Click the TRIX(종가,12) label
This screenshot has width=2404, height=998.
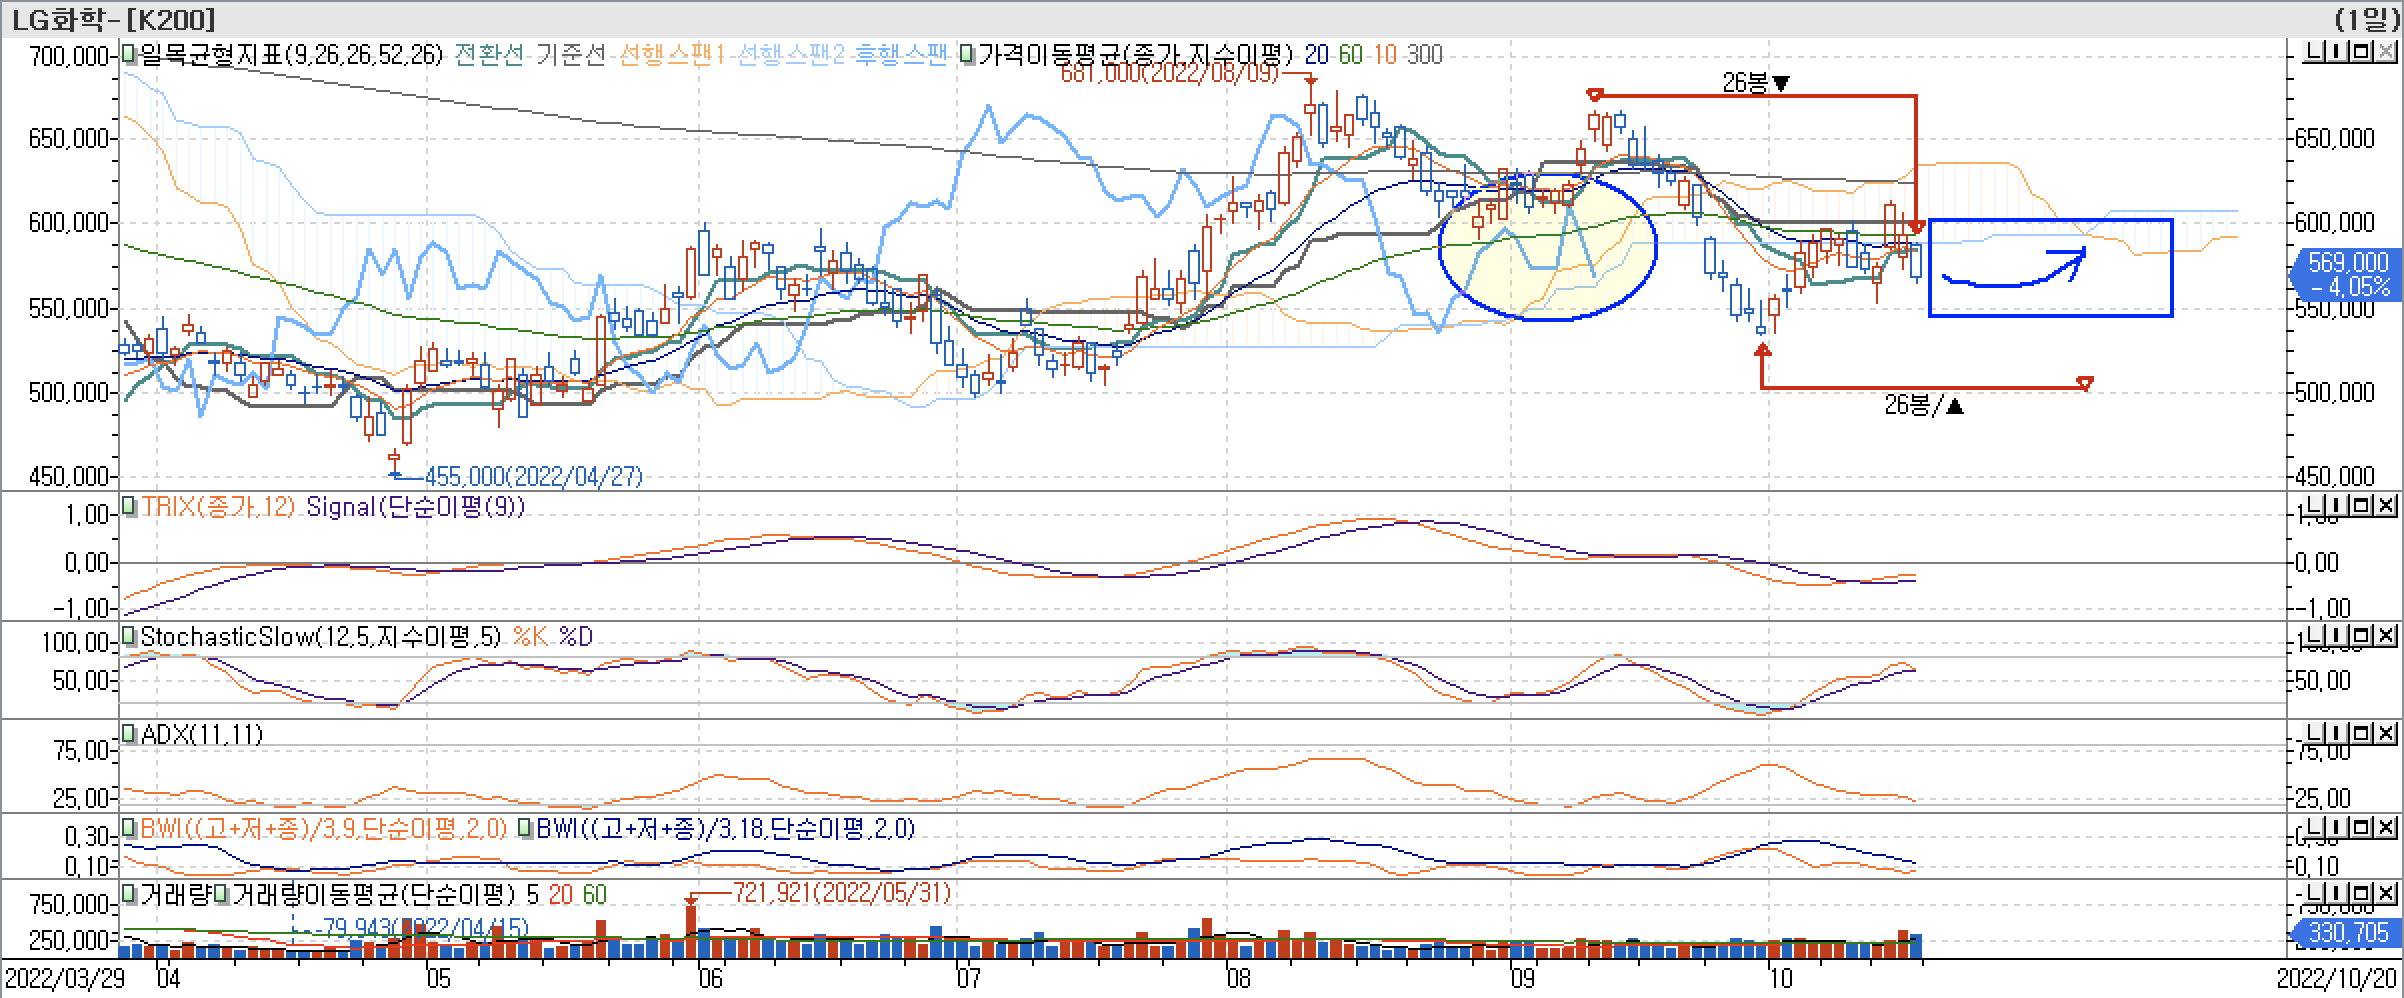pos(218,507)
